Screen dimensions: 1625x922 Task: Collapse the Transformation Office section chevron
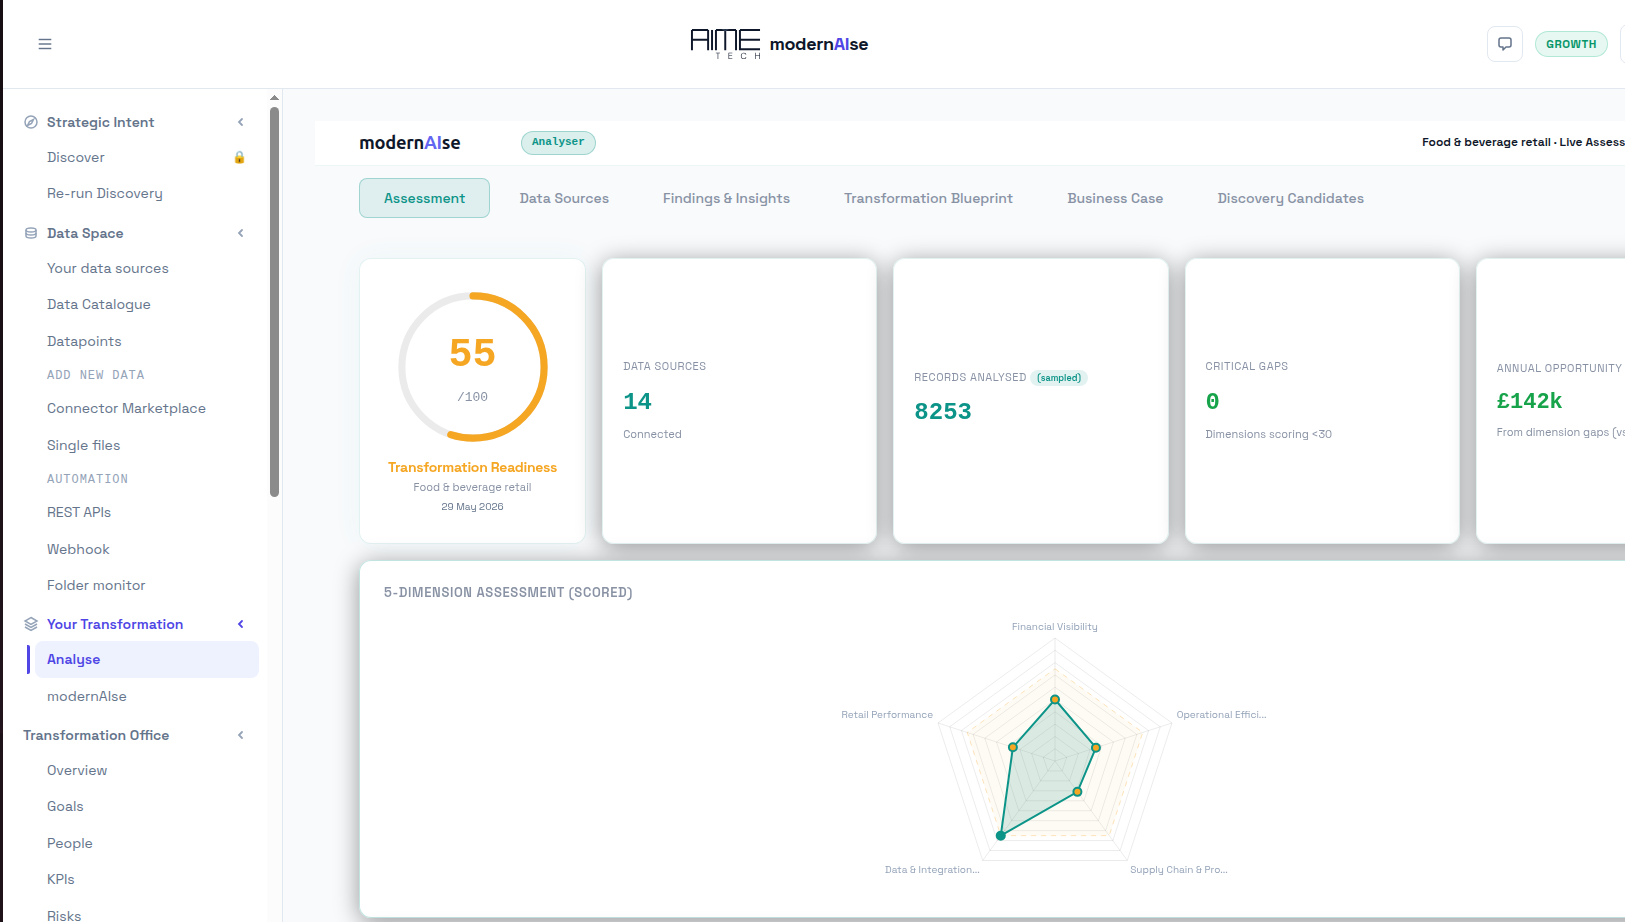pyautogui.click(x=240, y=735)
